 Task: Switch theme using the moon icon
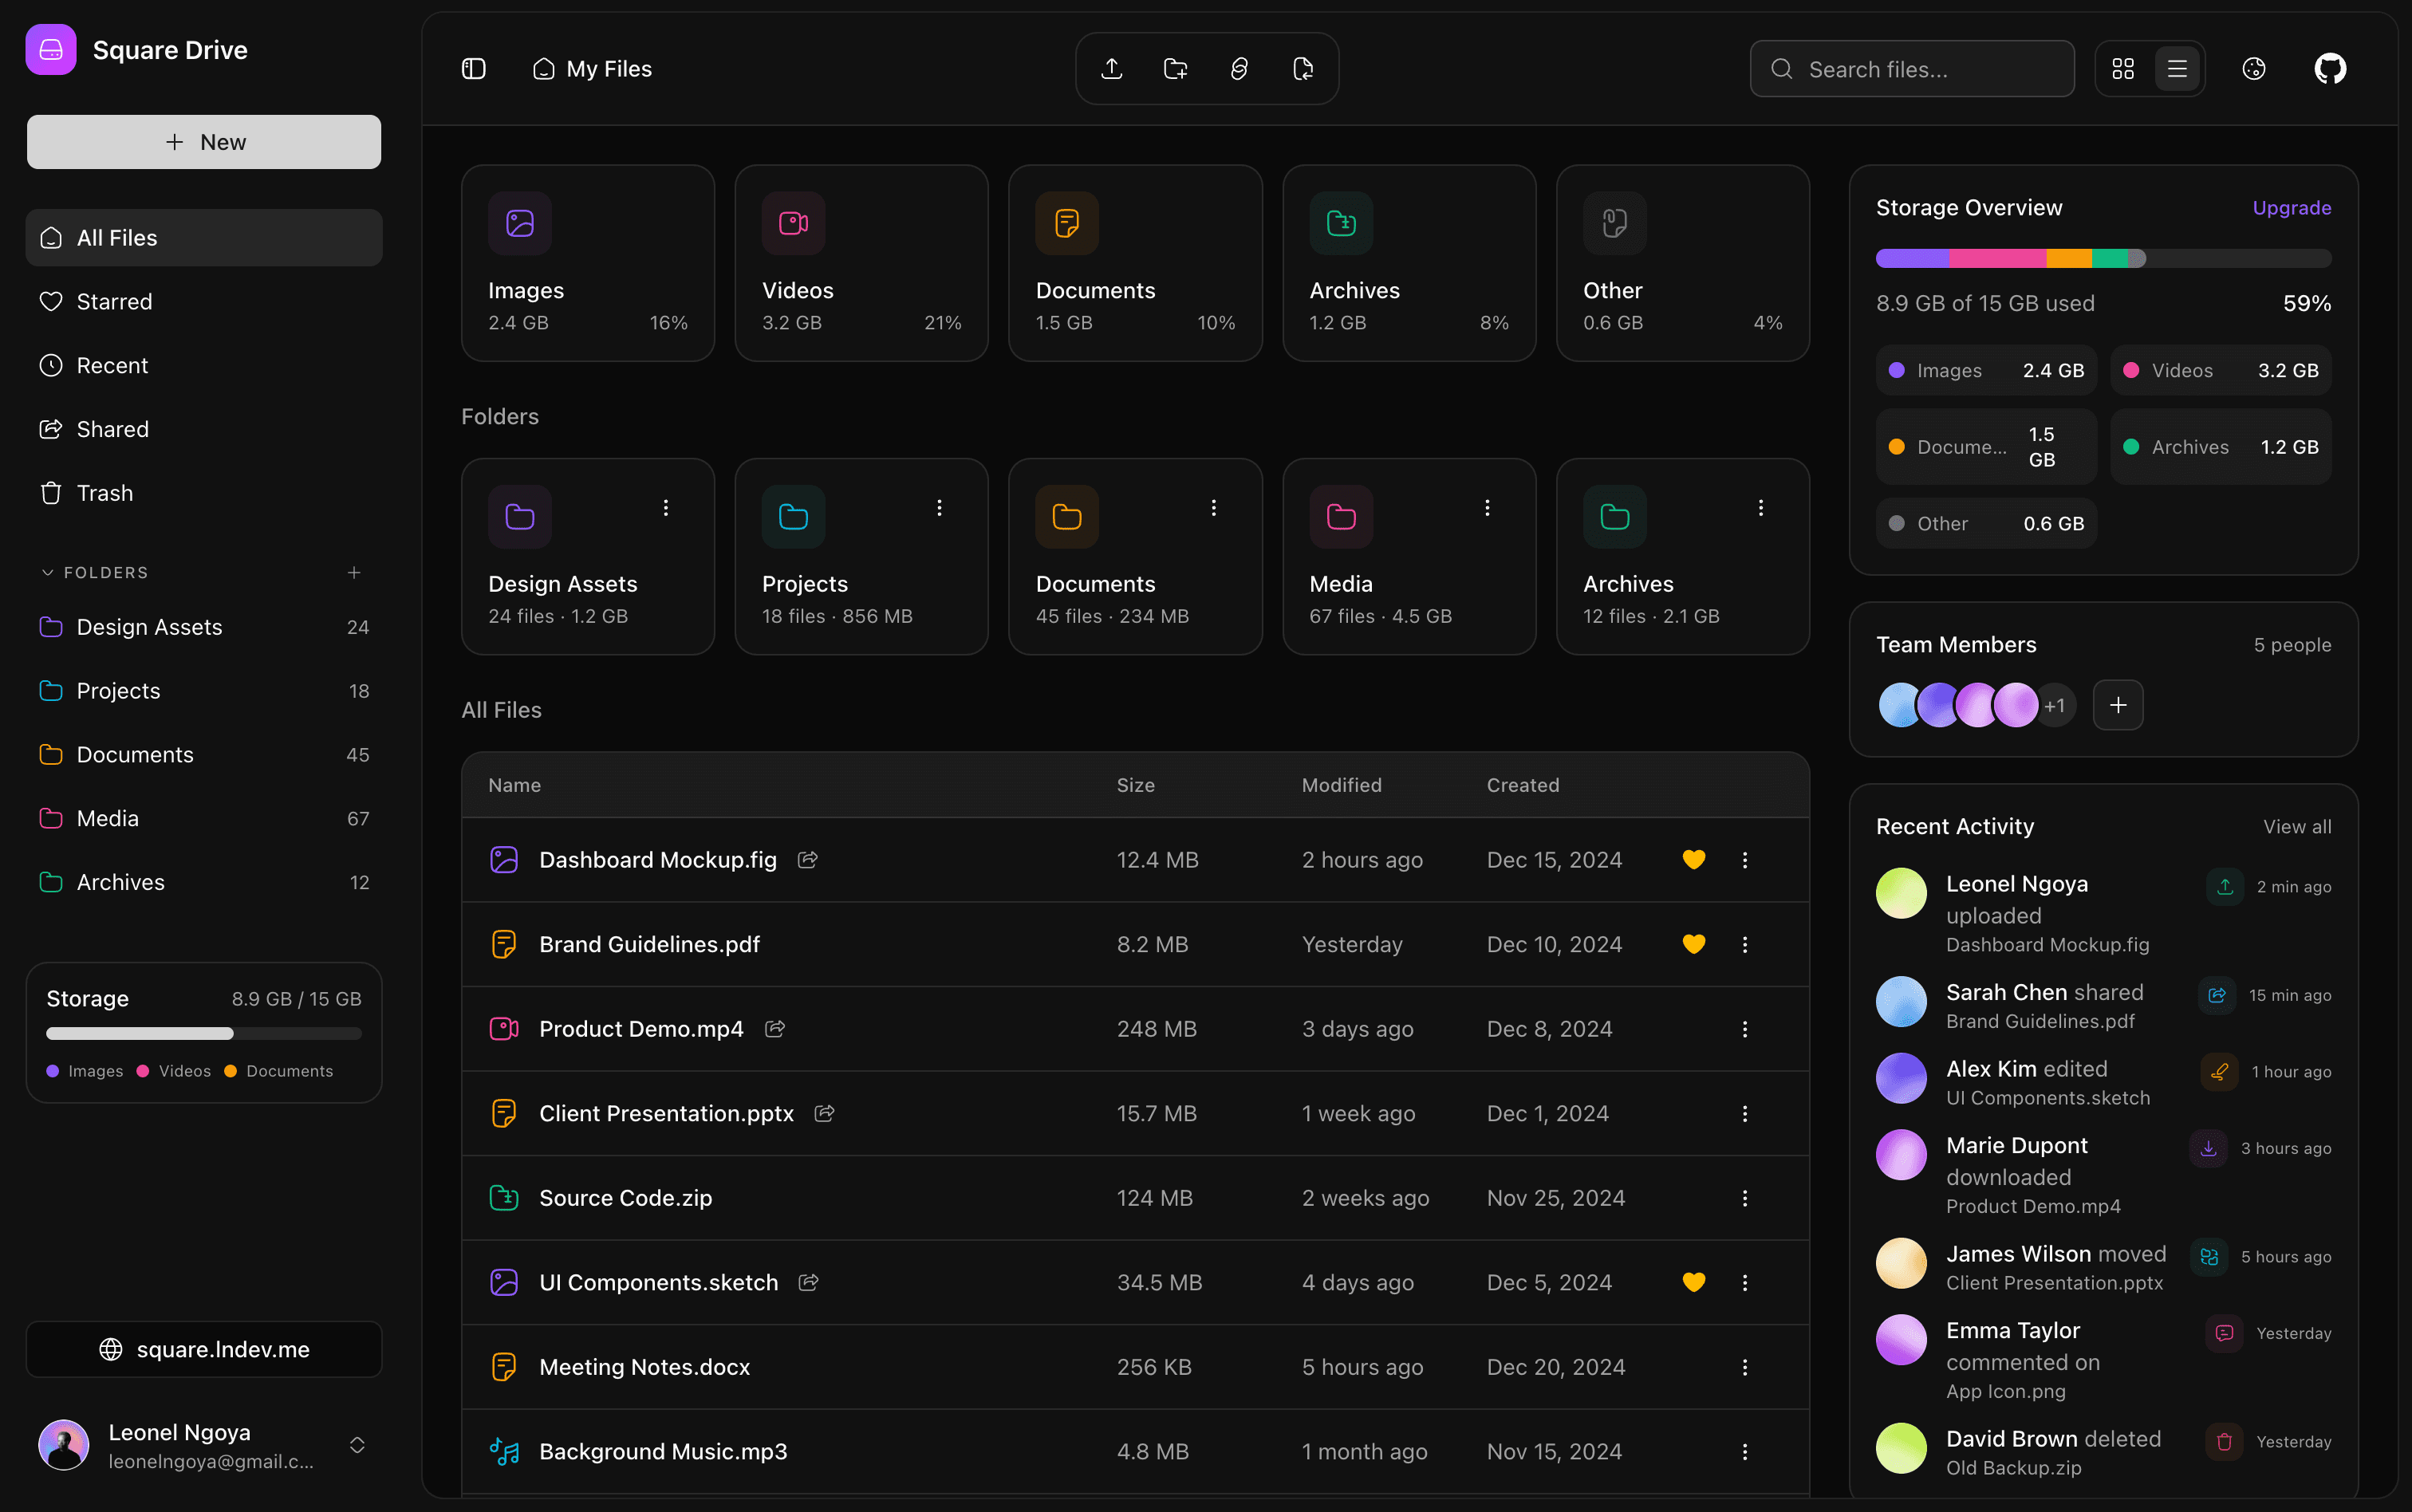(x=2254, y=68)
